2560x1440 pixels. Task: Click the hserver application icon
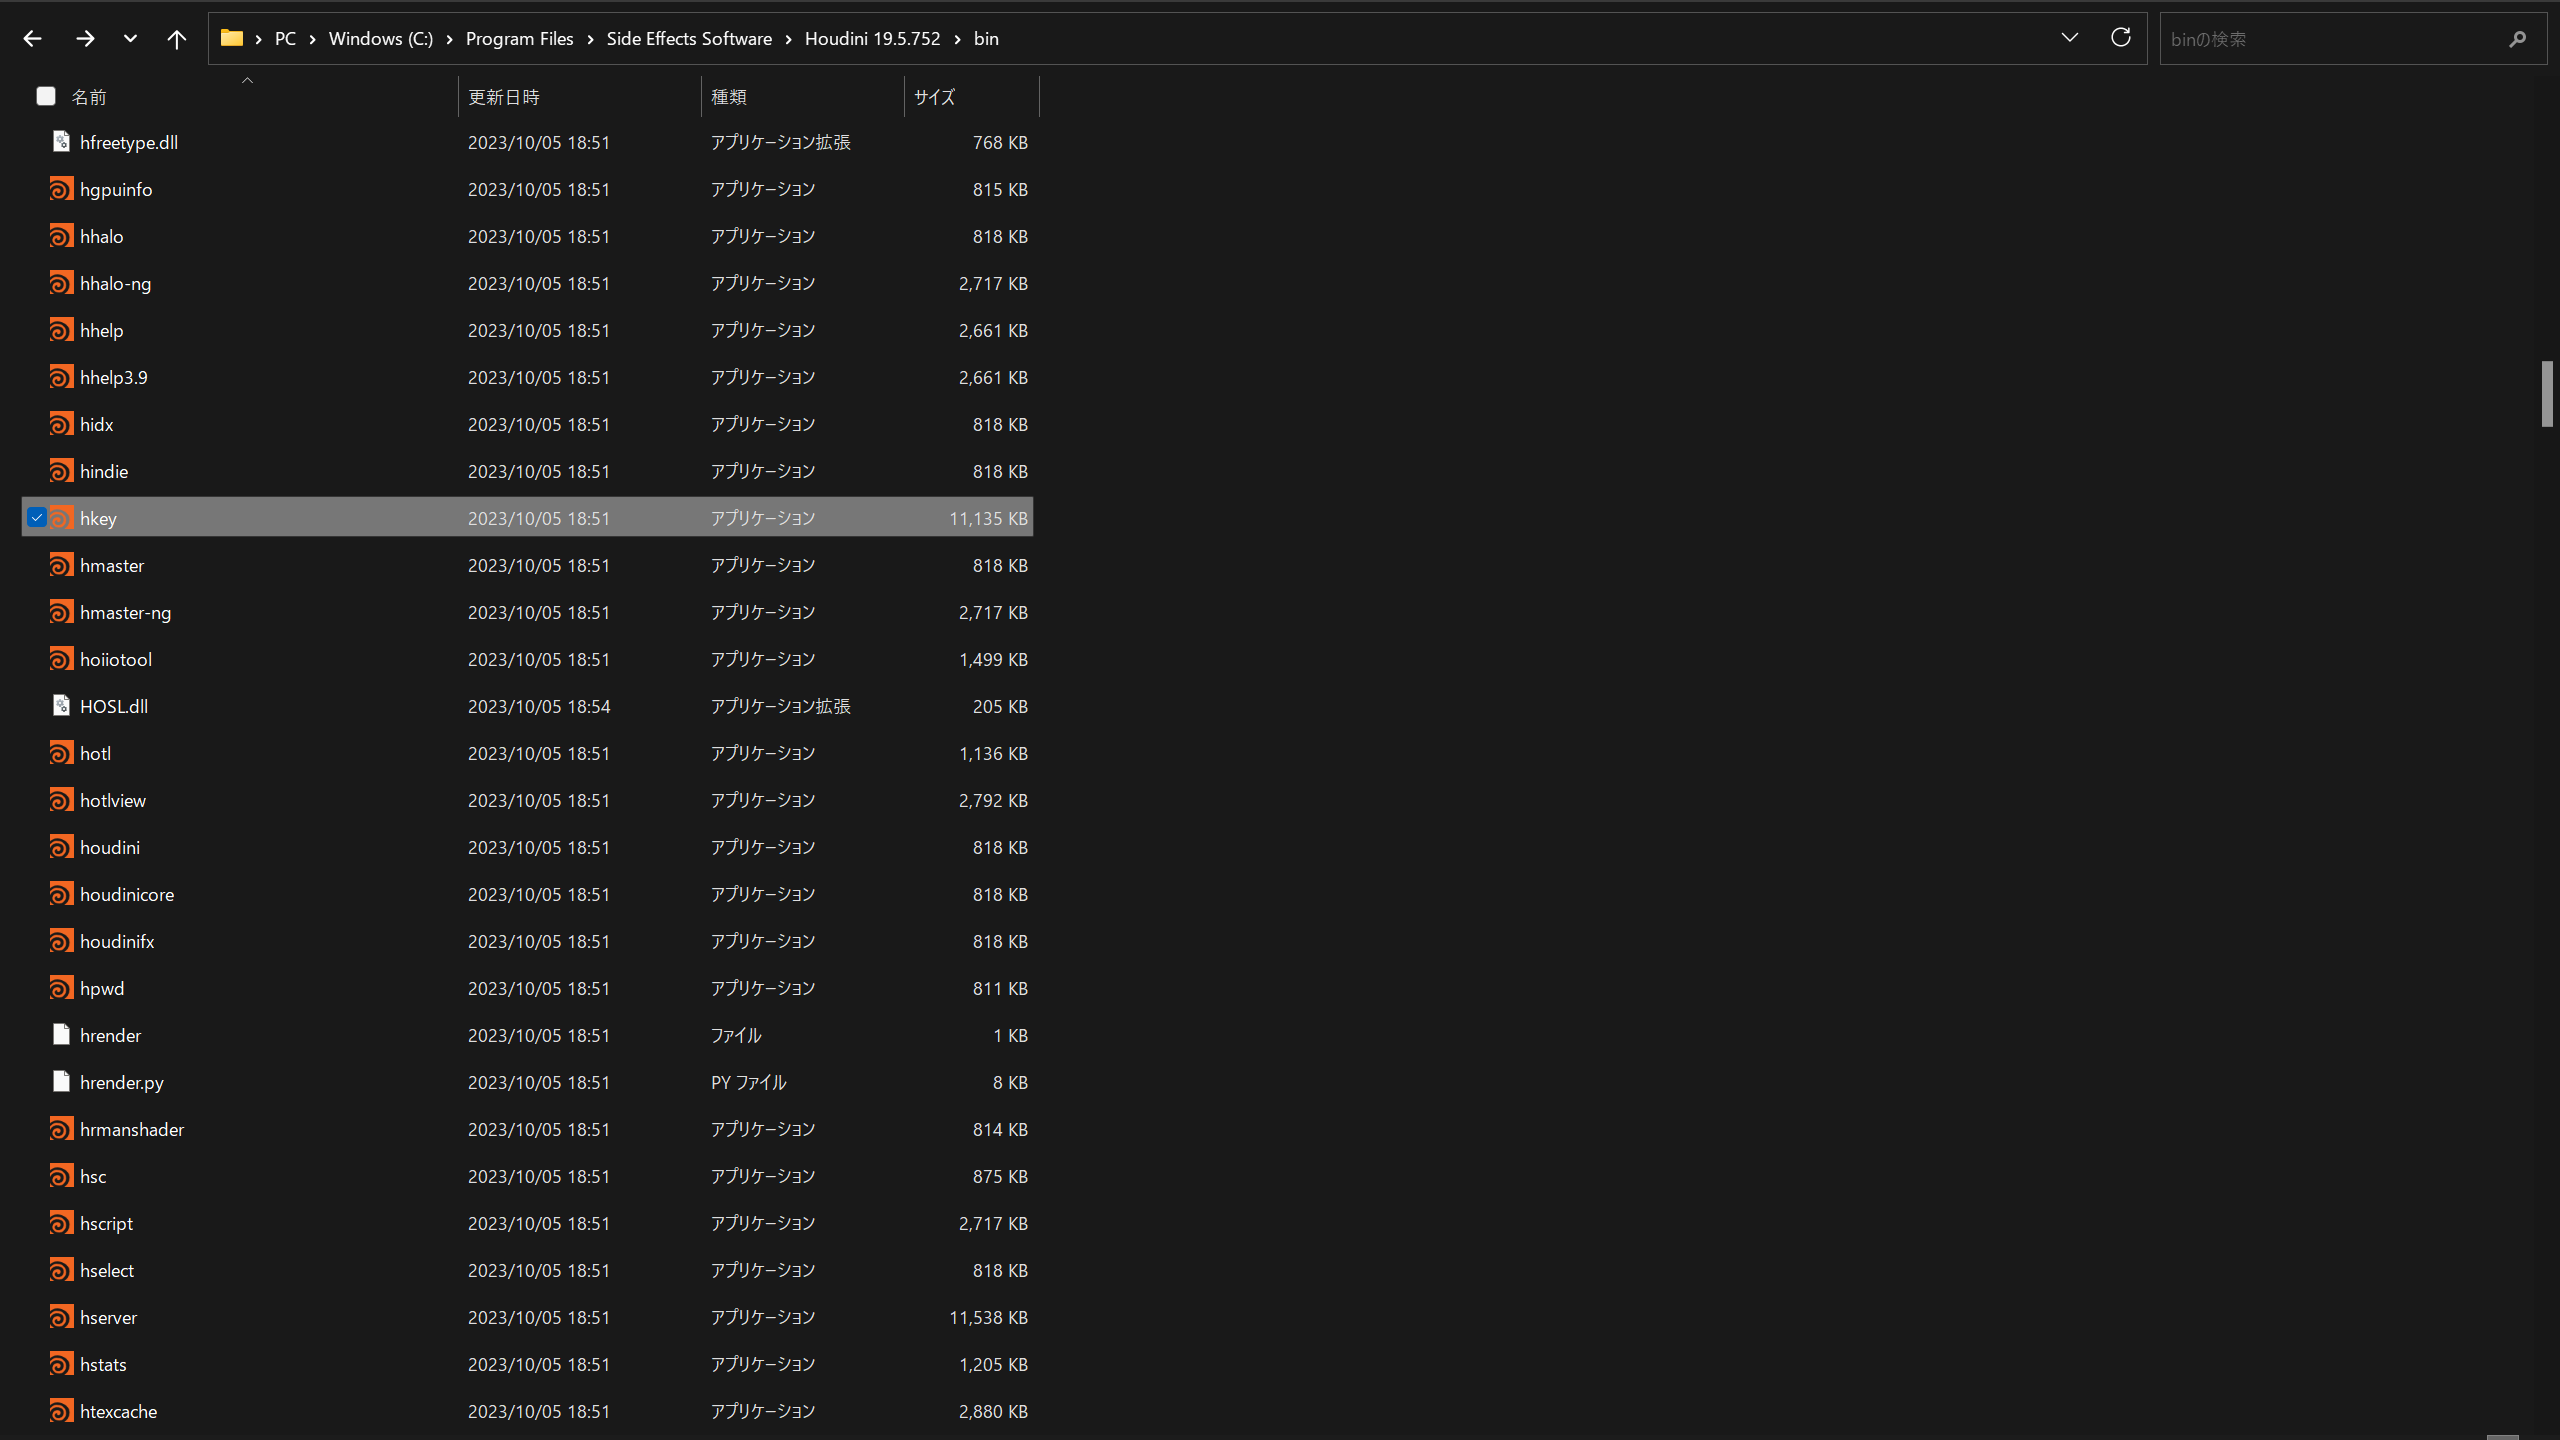pyautogui.click(x=61, y=1317)
